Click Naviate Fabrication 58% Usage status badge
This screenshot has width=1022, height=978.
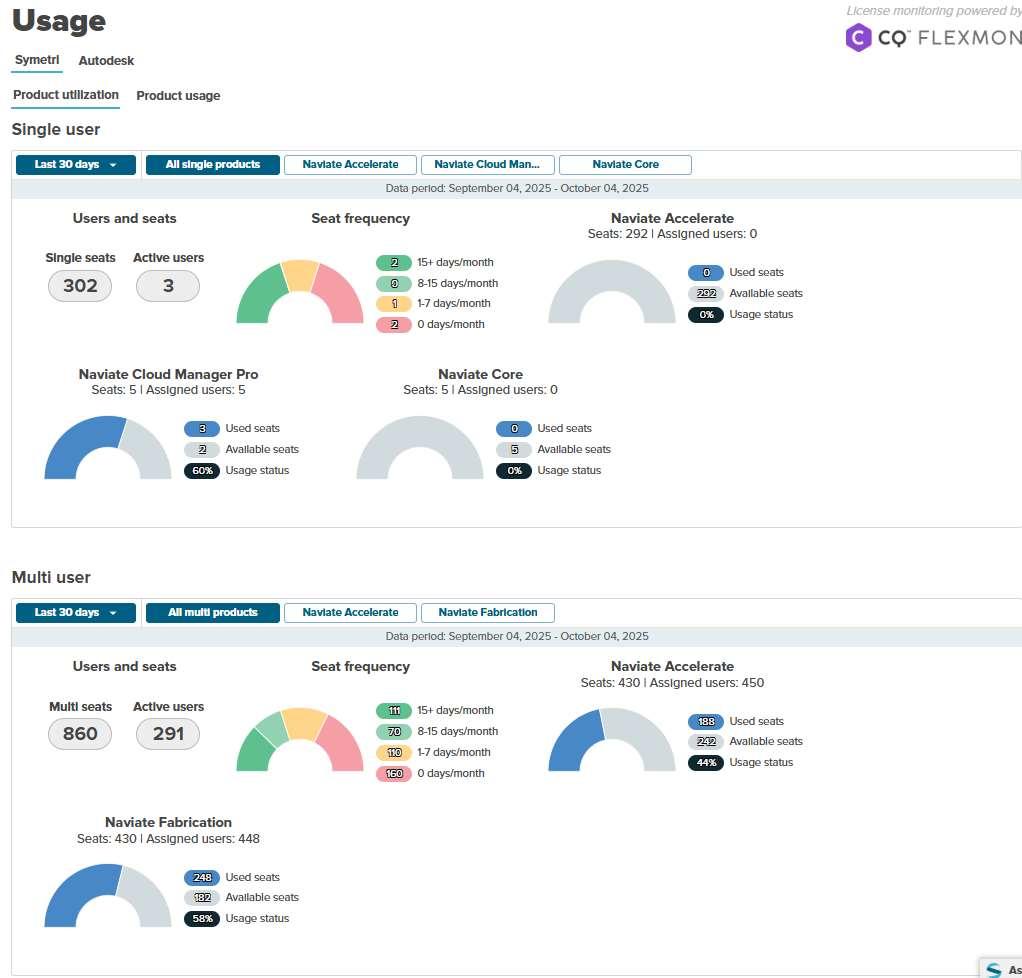pos(202,919)
